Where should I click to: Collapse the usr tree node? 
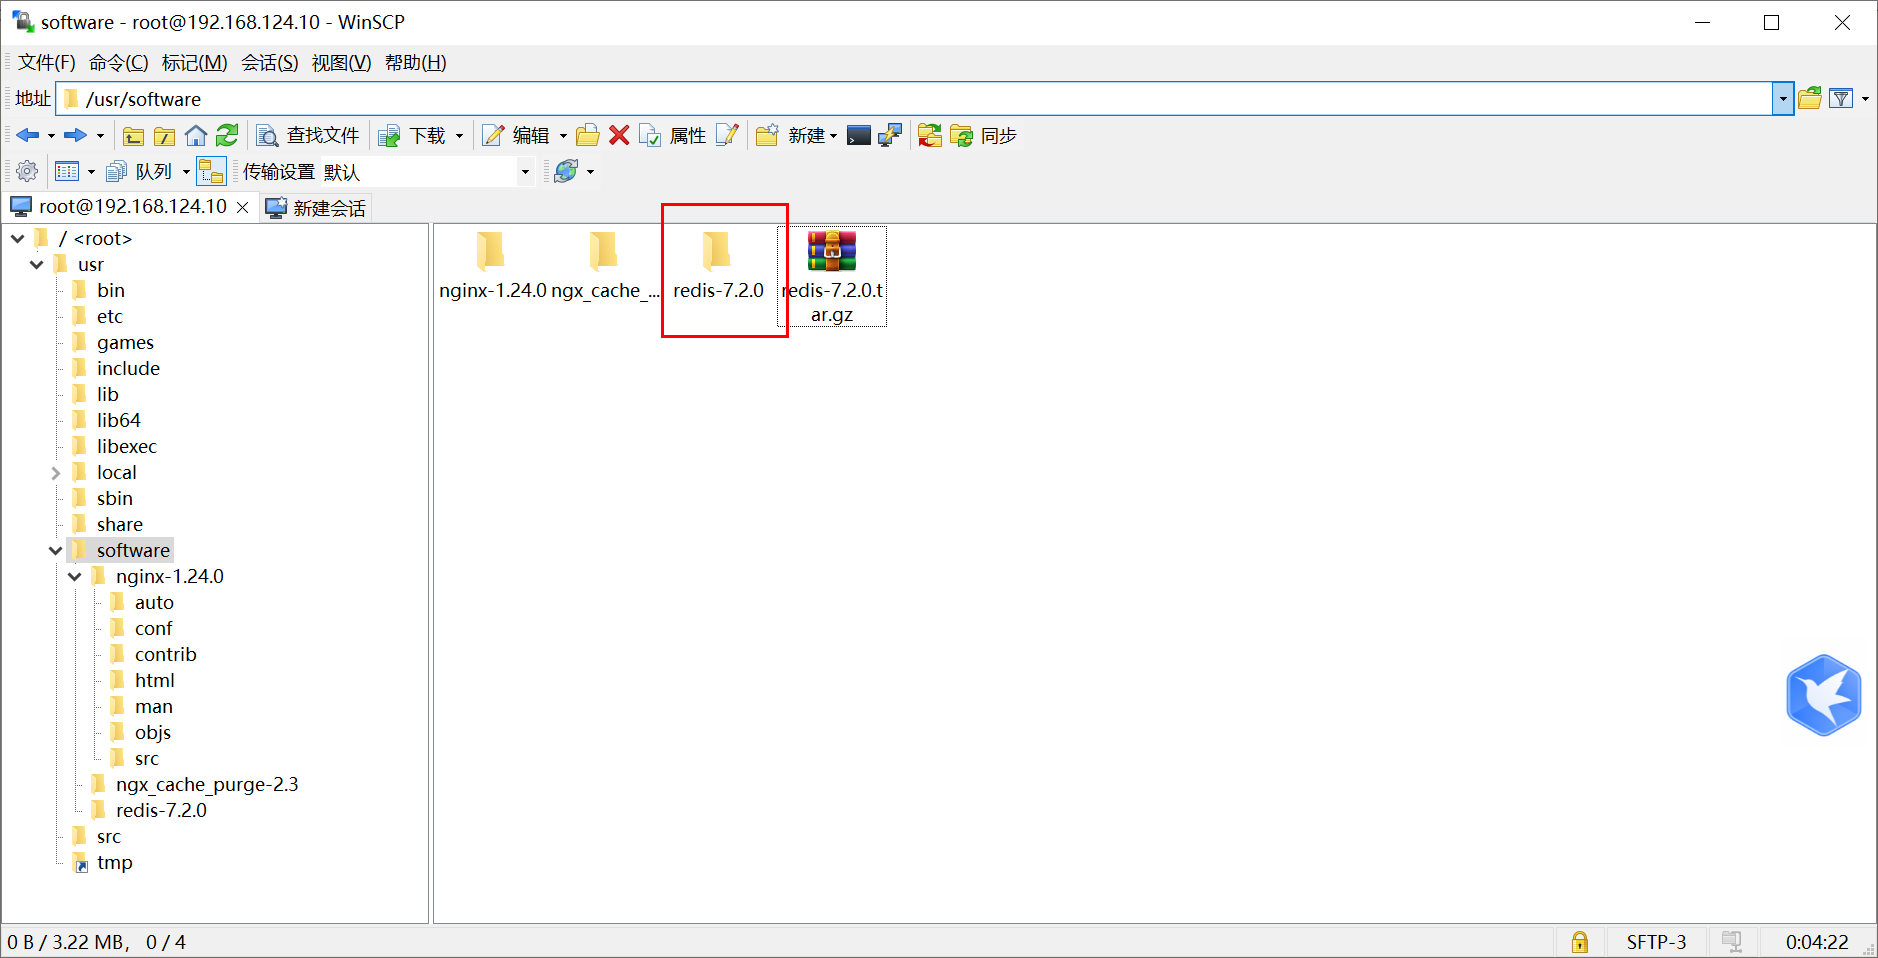coord(37,264)
